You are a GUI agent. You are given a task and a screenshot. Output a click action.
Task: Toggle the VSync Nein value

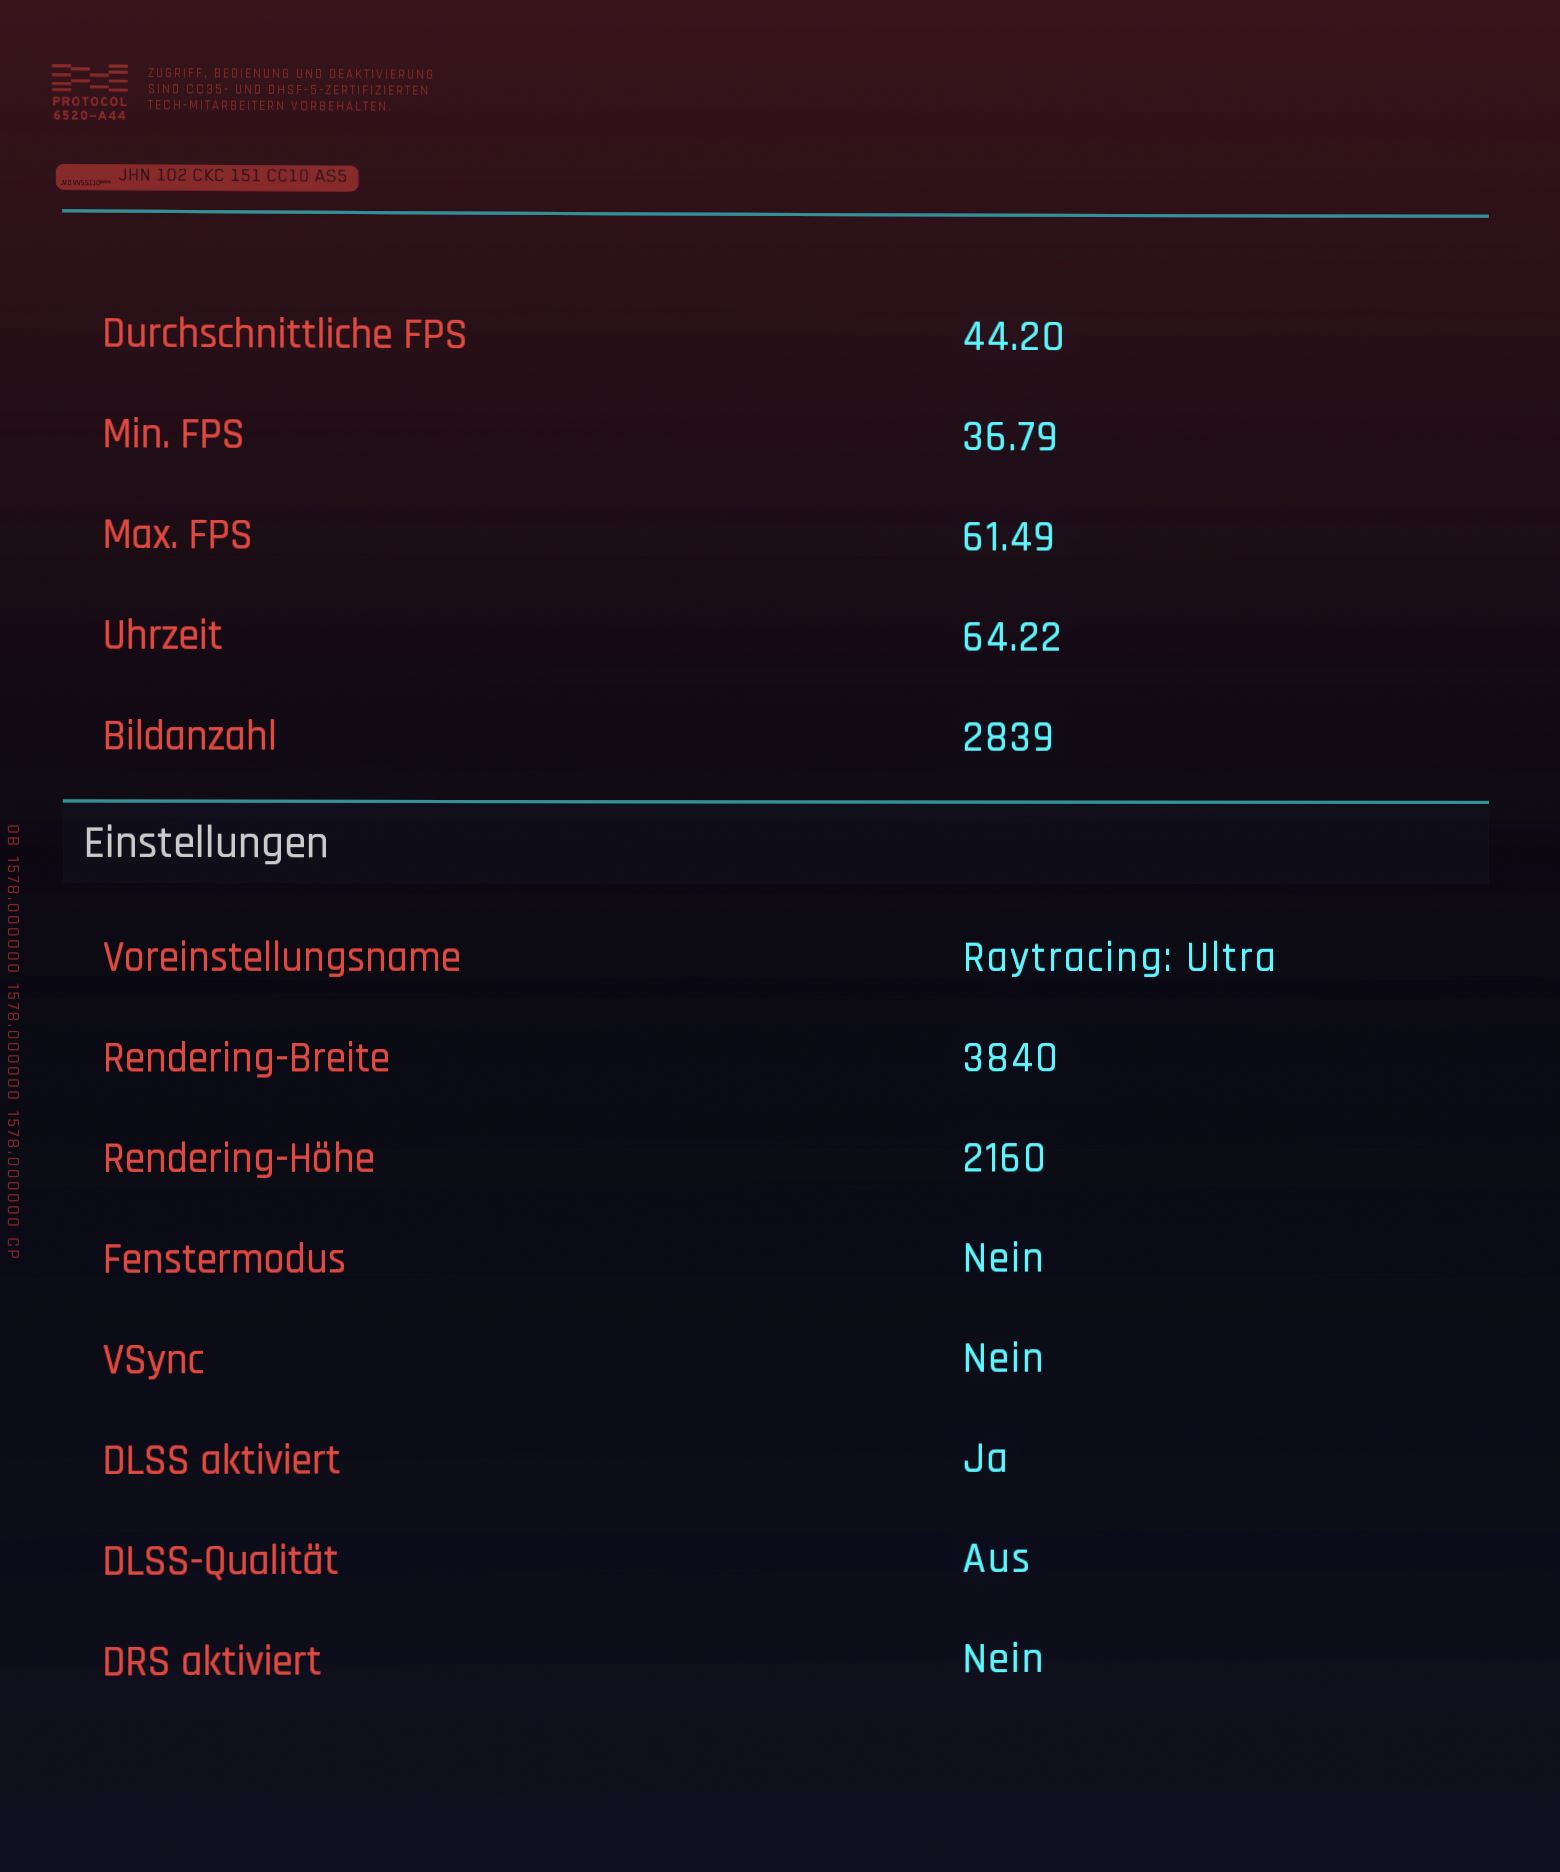(x=1003, y=1358)
